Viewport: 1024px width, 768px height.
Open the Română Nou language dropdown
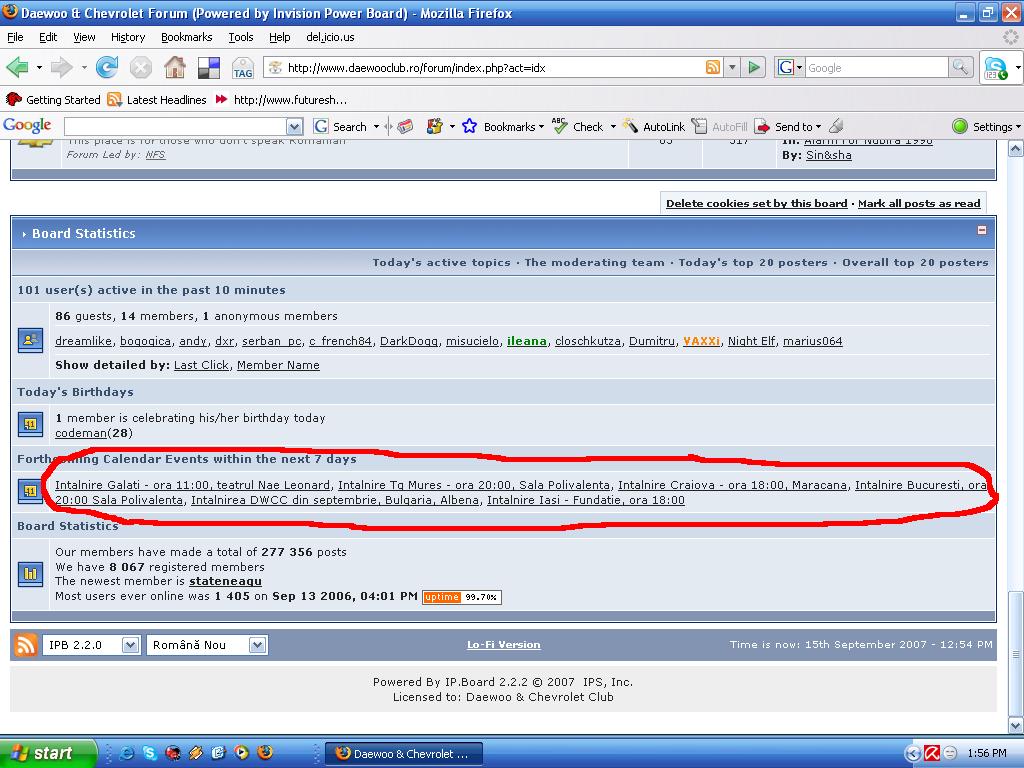click(257, 645)
